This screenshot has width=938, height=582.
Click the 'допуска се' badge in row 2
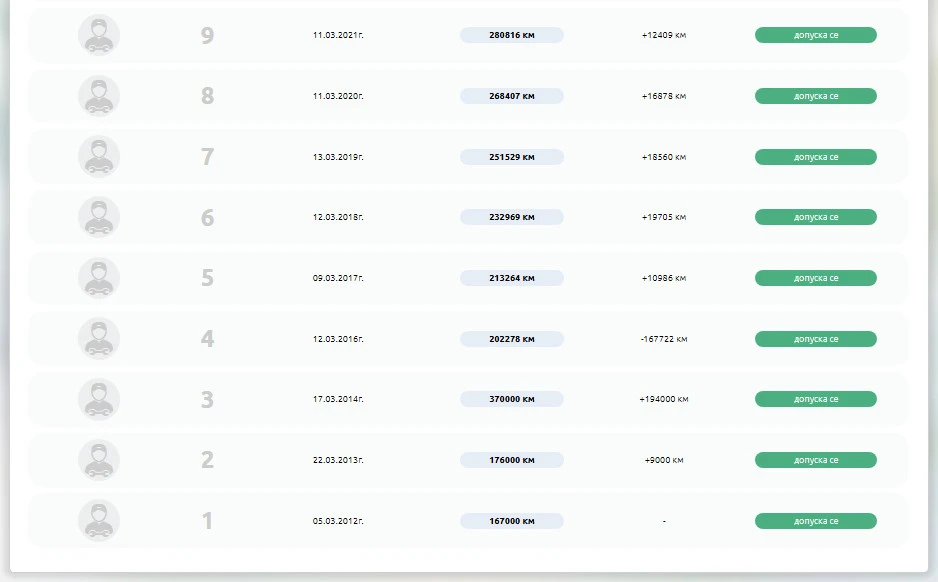coord(815,460)
